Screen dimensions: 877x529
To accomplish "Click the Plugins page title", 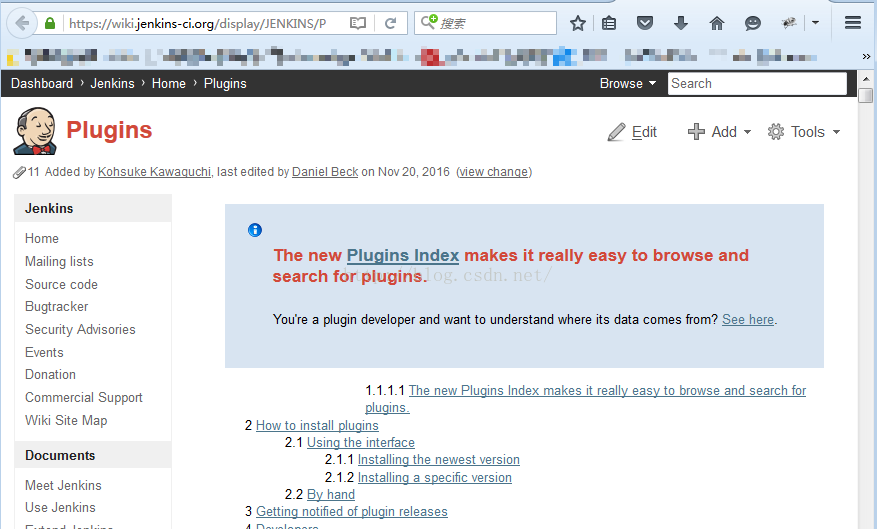I will tap(109, 130).
